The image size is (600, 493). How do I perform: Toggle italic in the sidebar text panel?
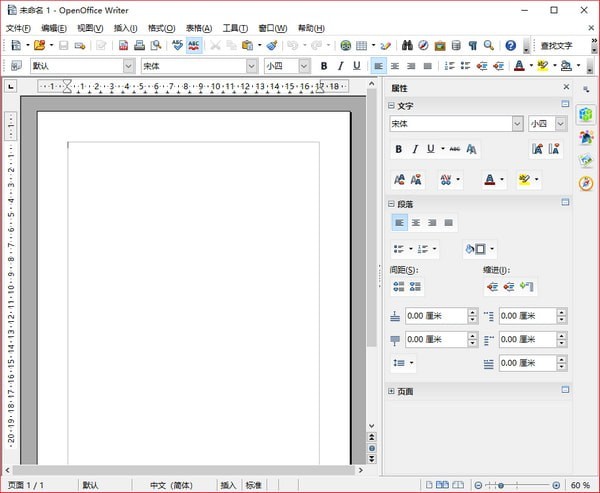pos(415,149)
